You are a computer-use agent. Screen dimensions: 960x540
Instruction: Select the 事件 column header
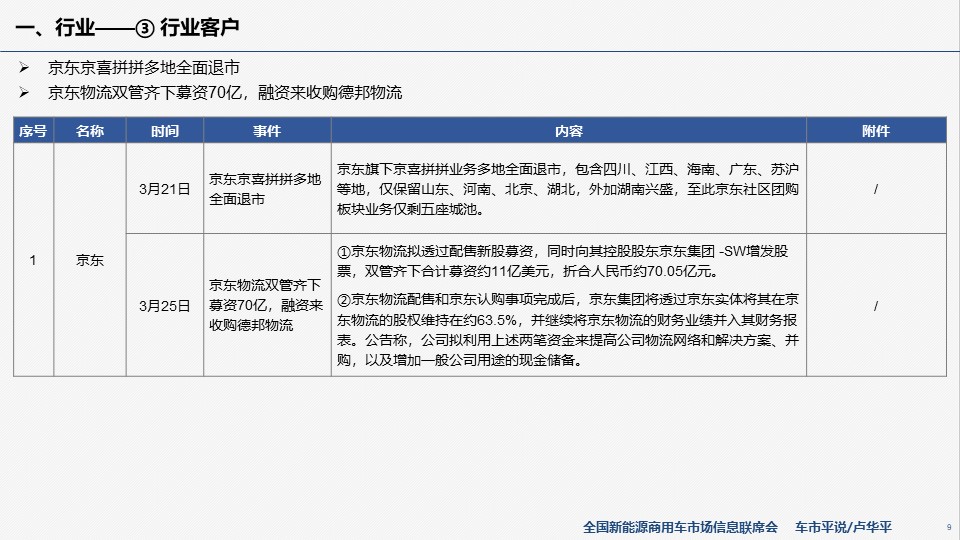[267, 131]
